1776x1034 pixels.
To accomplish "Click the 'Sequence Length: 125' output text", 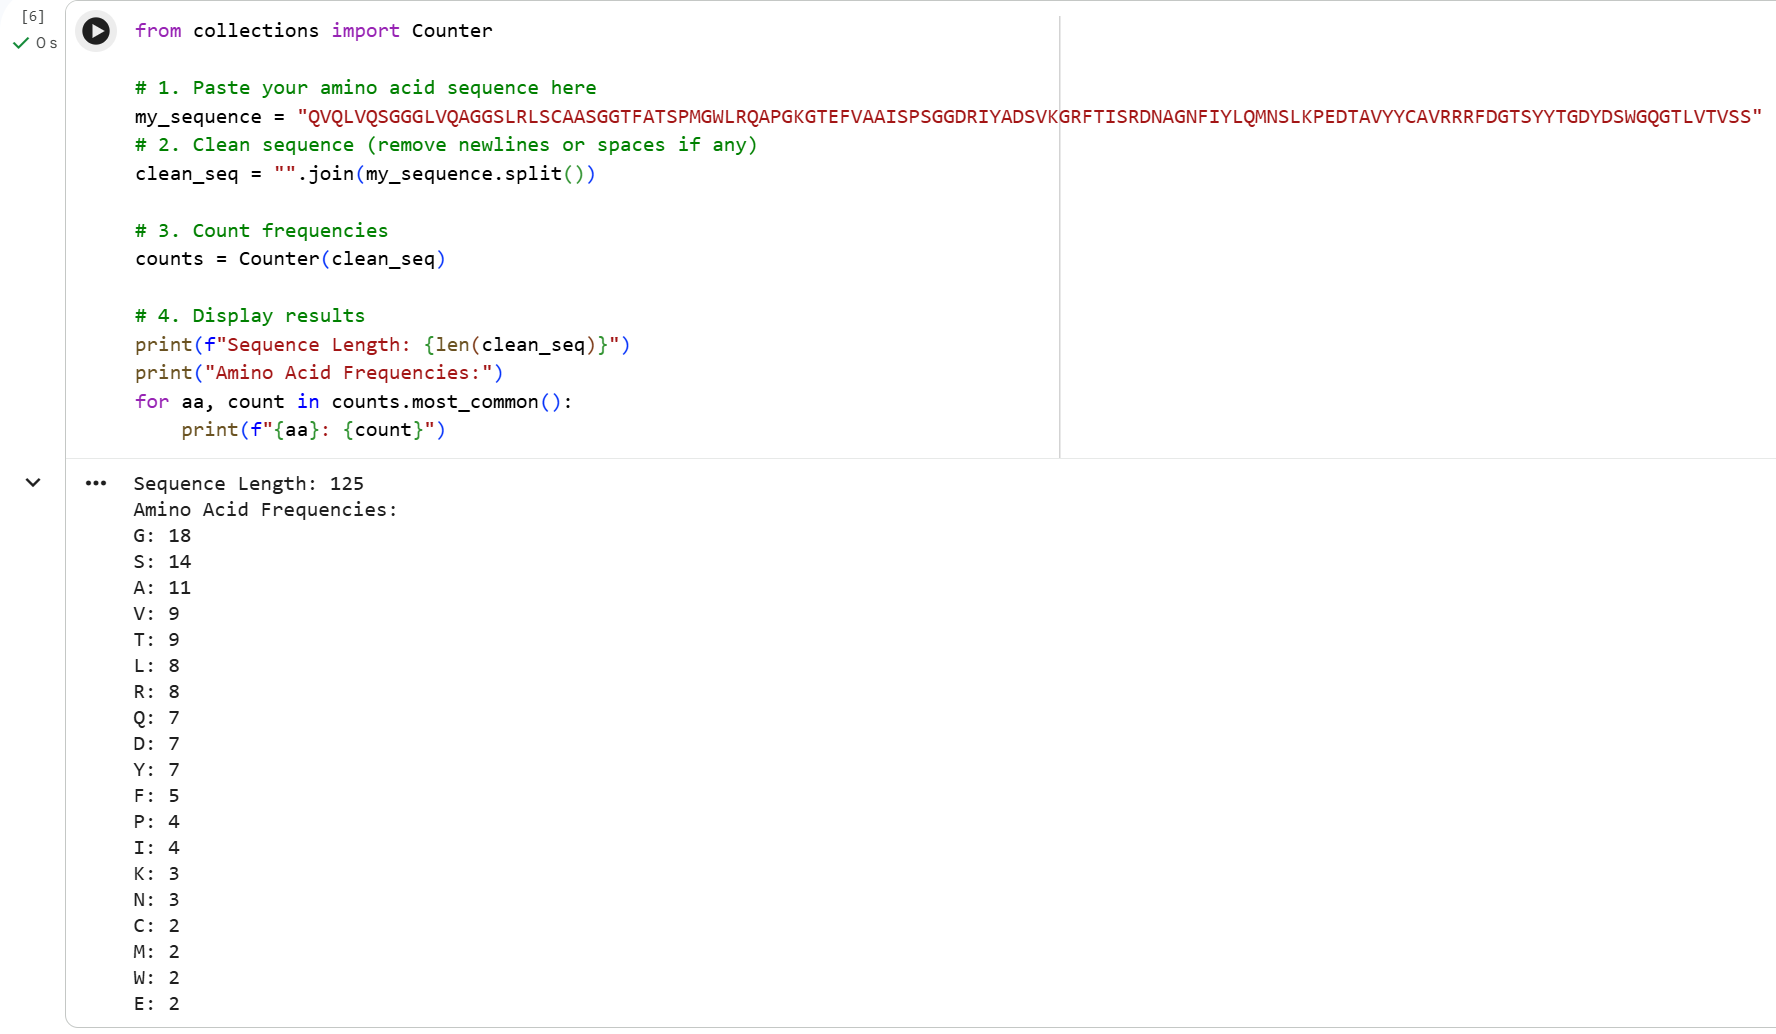I will [x=248, y=484].
